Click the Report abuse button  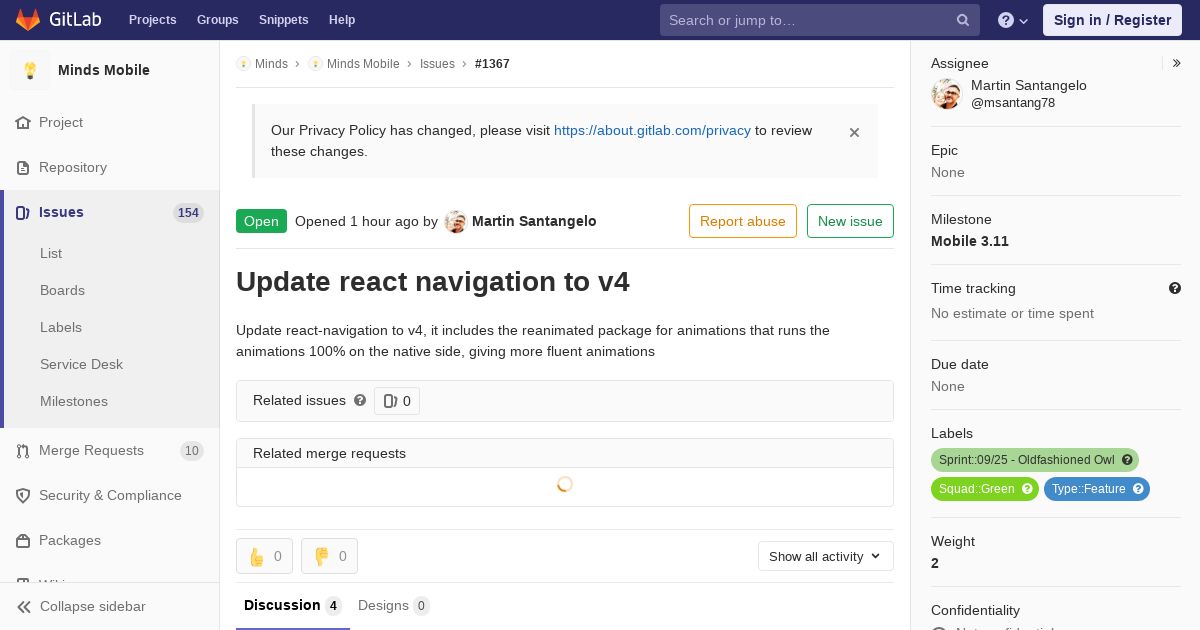[x=743, y=221]
